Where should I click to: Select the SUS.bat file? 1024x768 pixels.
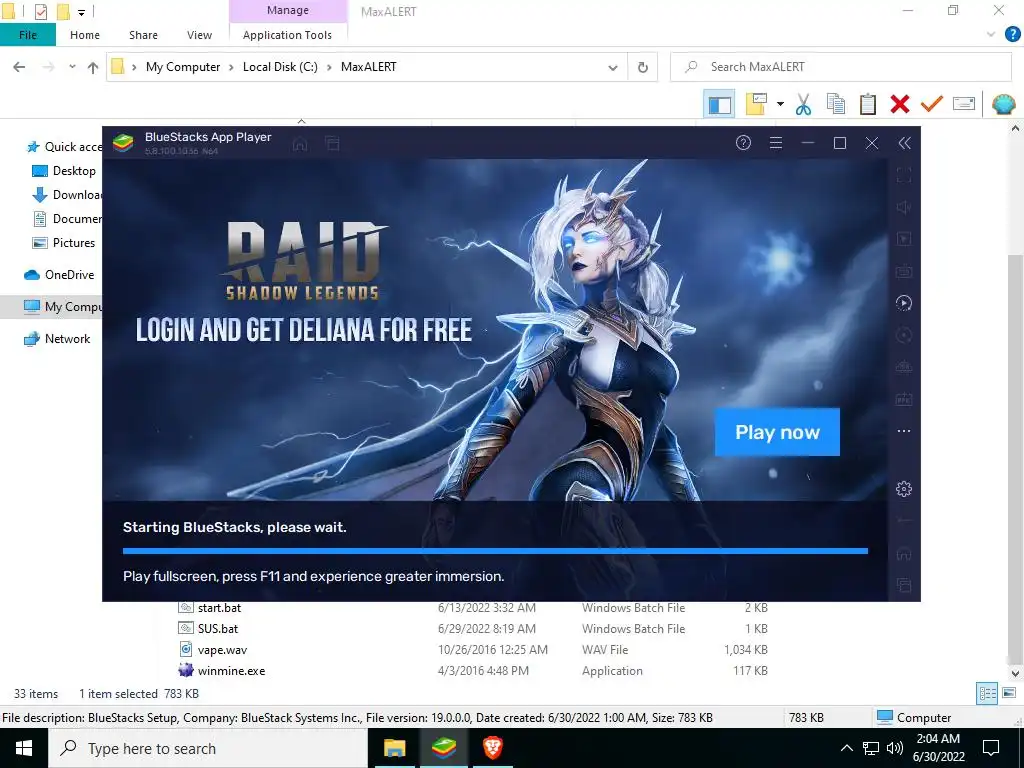click(x=217, y=629)
